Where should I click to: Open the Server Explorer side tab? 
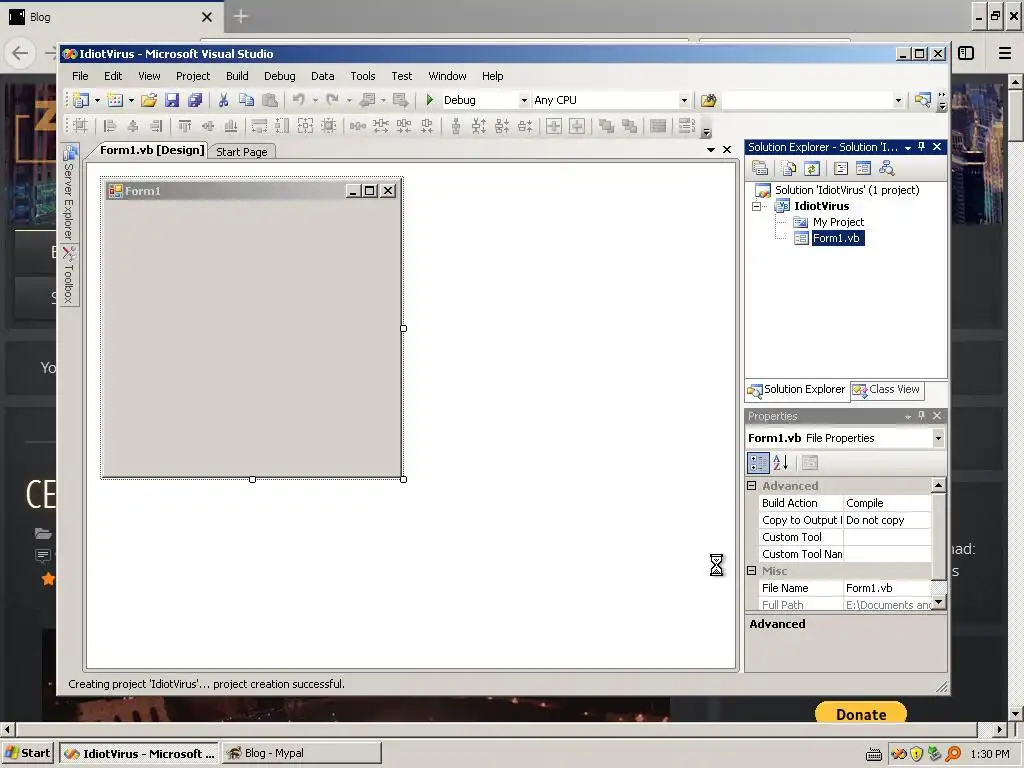click(x=69, y=193)
